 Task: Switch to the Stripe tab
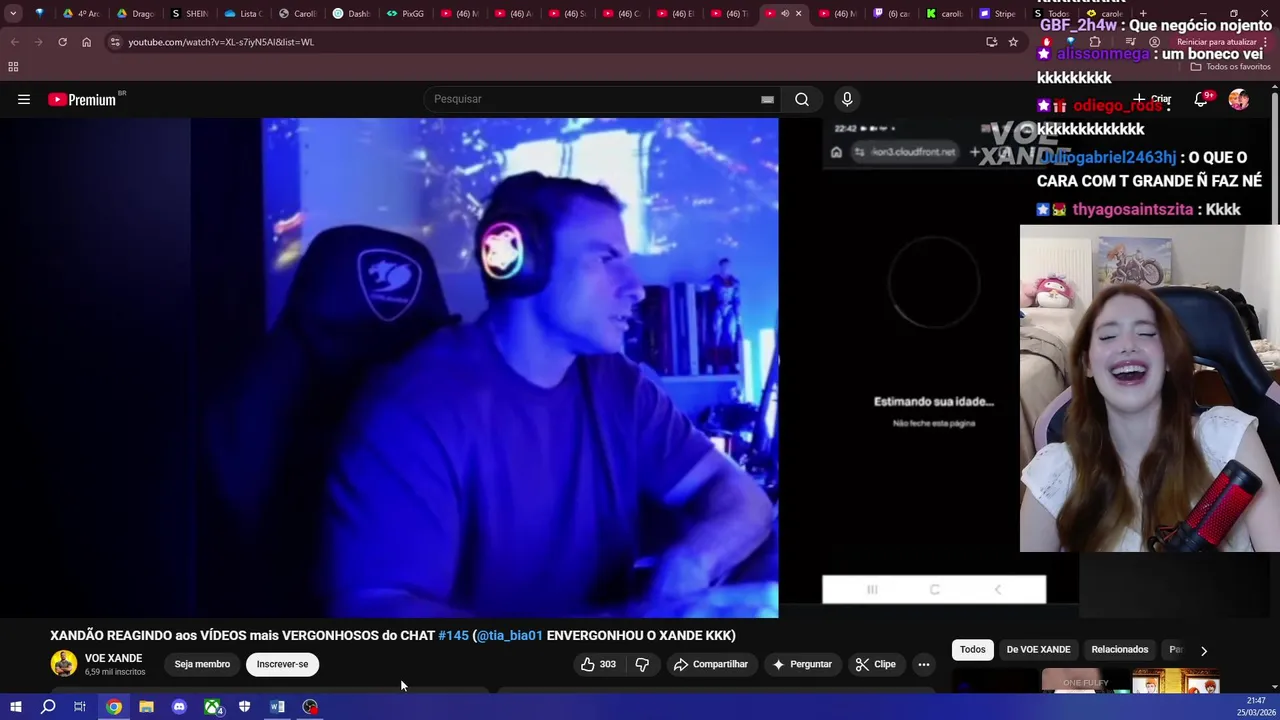pos(998,14)
